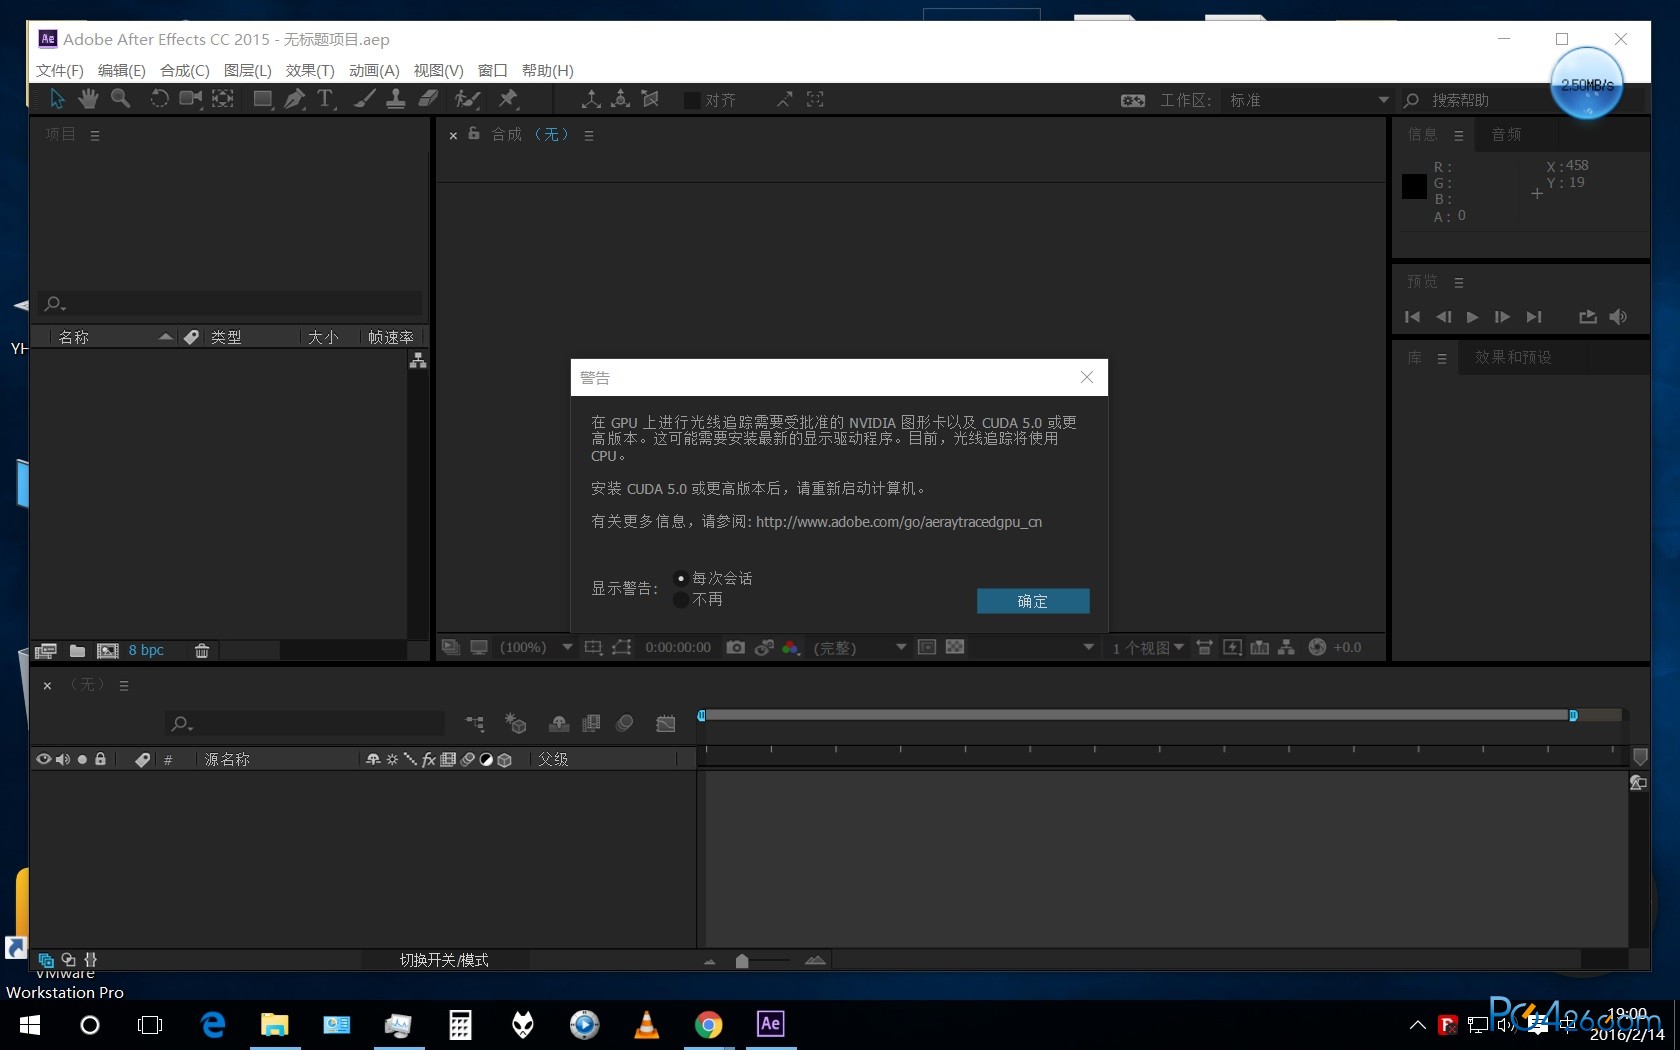Open the 项目 panel menu
1680x1050 pixels.
95,135
